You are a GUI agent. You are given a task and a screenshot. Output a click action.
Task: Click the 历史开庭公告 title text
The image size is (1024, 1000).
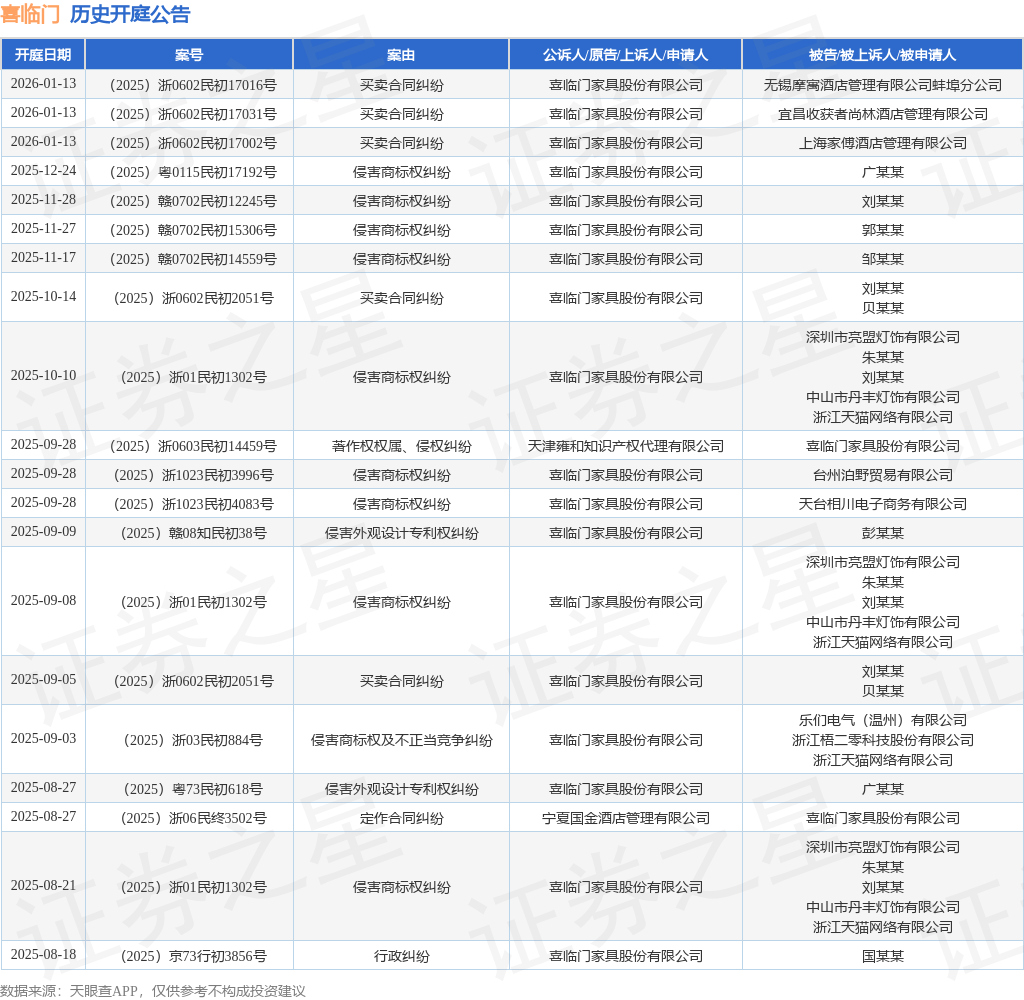pyautogui.click(x=130, y=14)
